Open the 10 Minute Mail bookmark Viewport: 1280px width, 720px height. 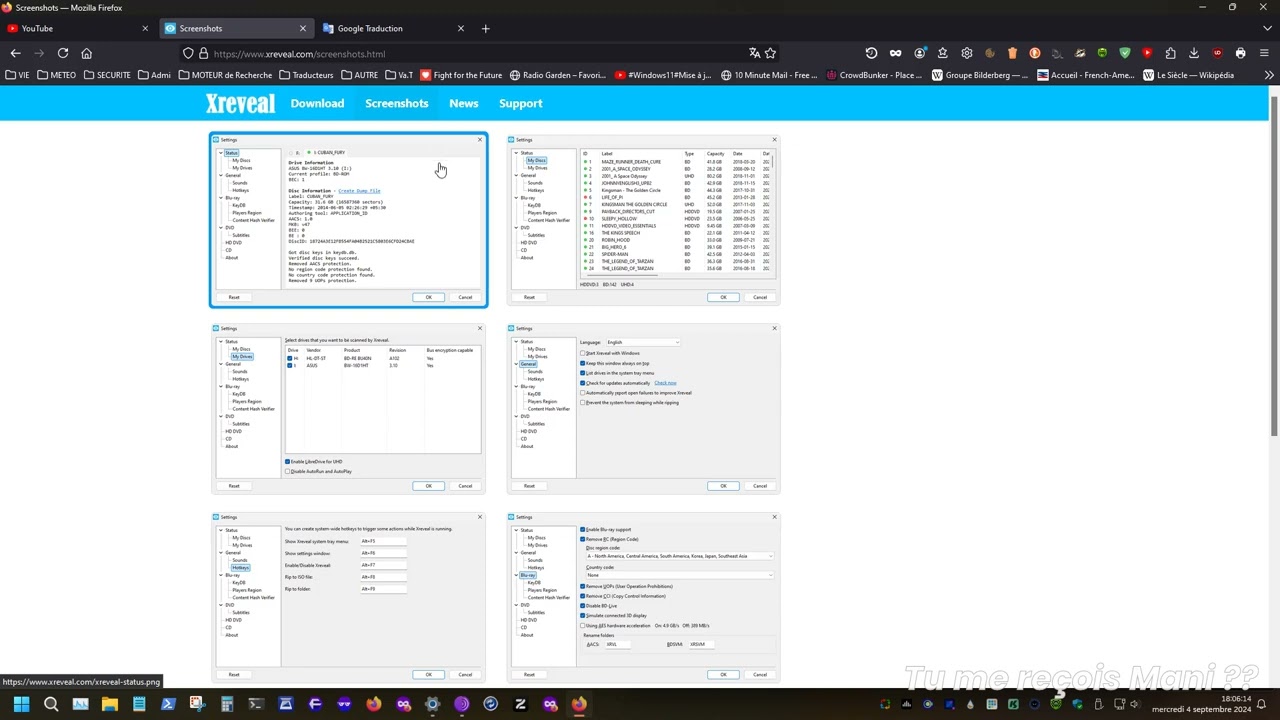769,75
